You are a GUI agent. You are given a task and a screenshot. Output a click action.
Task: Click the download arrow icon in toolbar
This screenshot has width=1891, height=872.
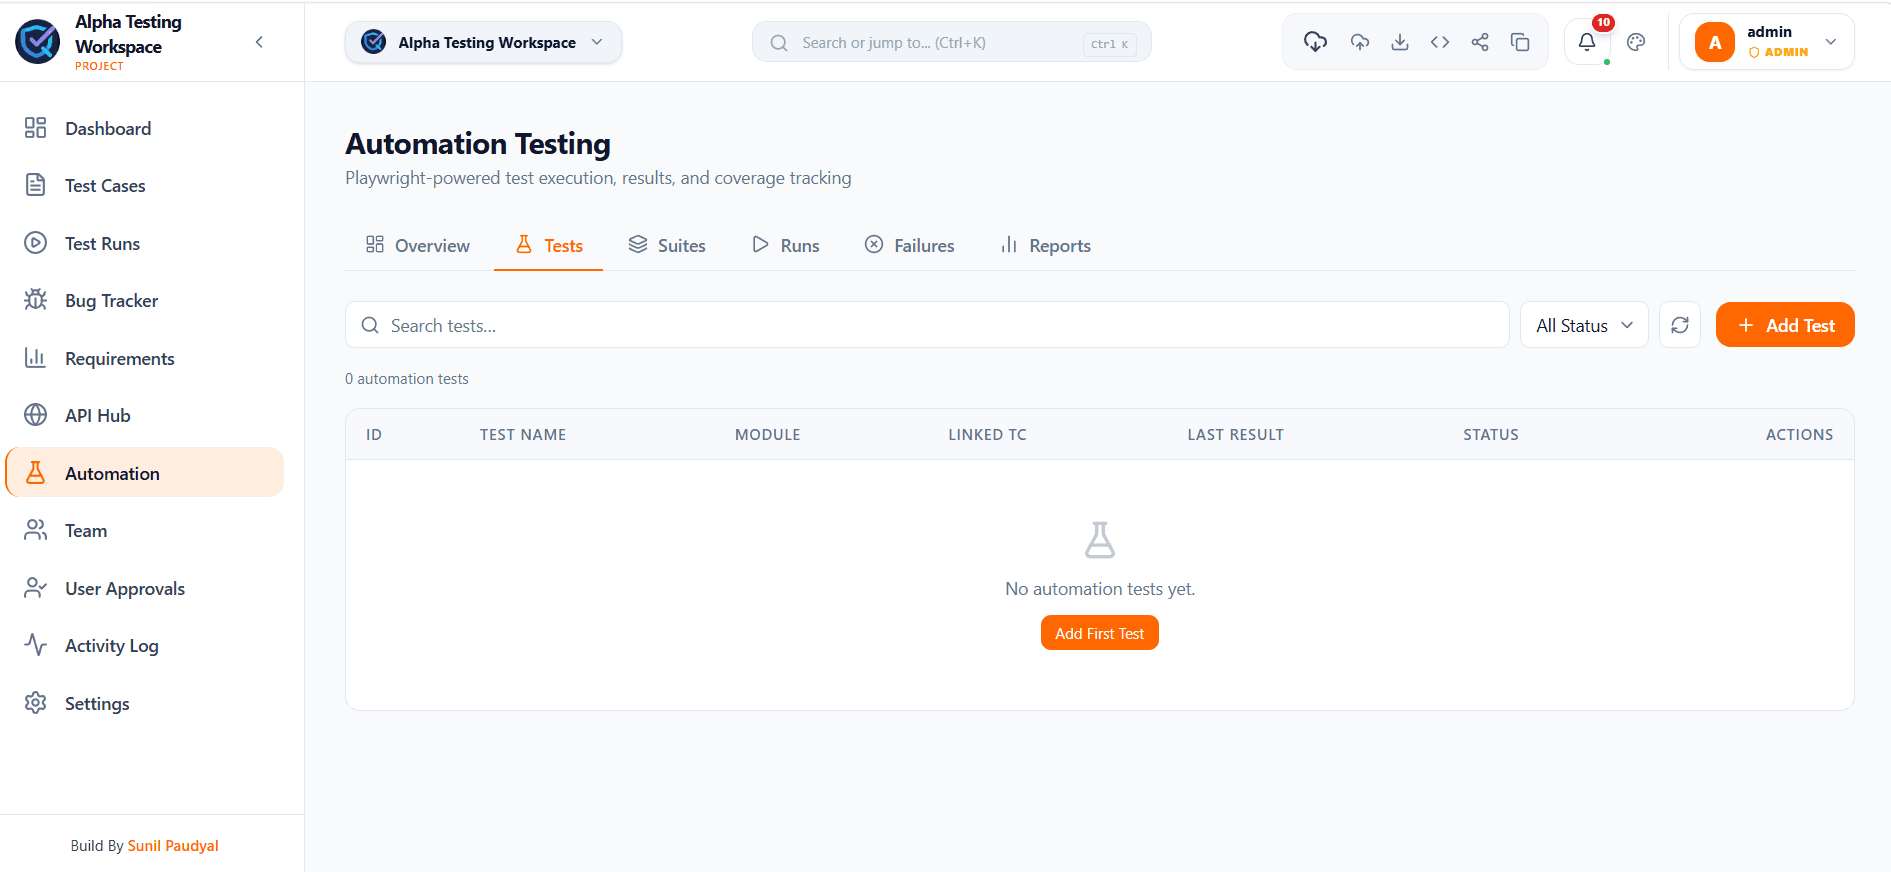coord(1400,42)
